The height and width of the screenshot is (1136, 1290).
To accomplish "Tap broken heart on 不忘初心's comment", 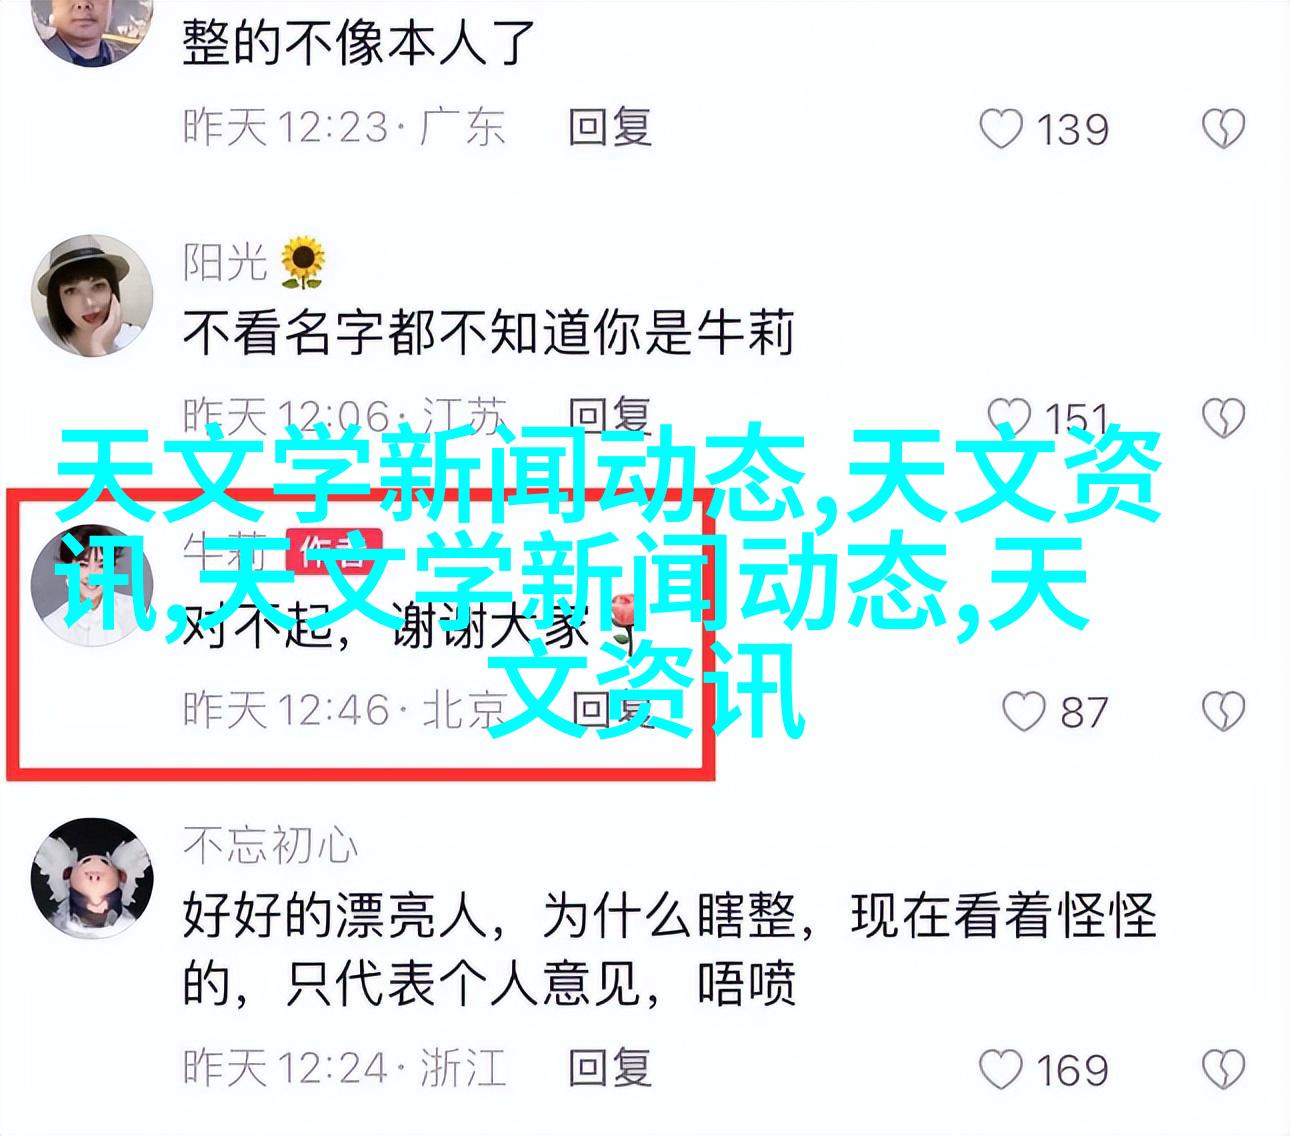I will coord(1222,1069).
